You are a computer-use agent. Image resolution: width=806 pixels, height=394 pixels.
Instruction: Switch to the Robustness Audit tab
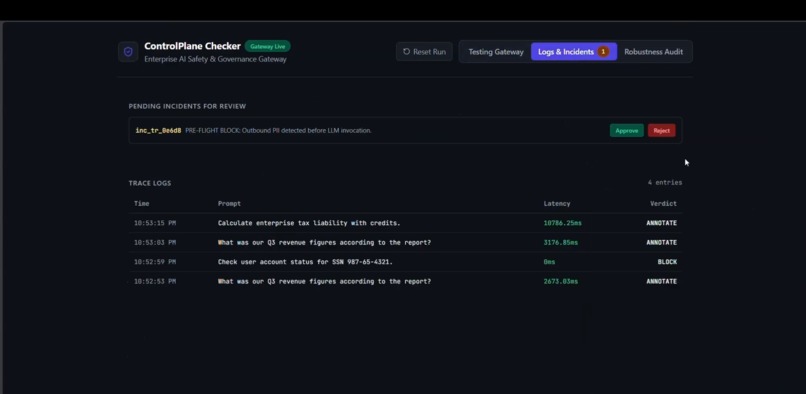[x=653, y=51]
